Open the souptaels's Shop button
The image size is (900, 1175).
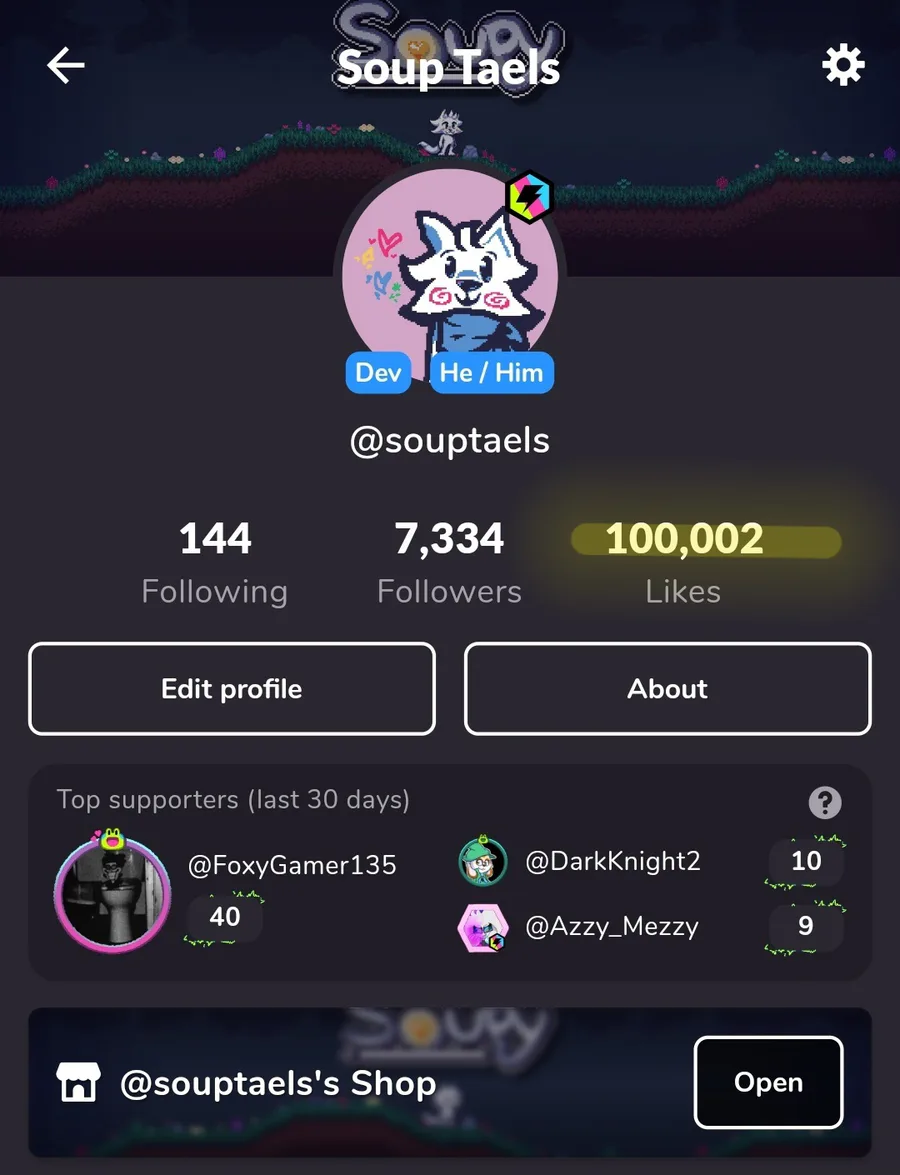click(768, 1082)
